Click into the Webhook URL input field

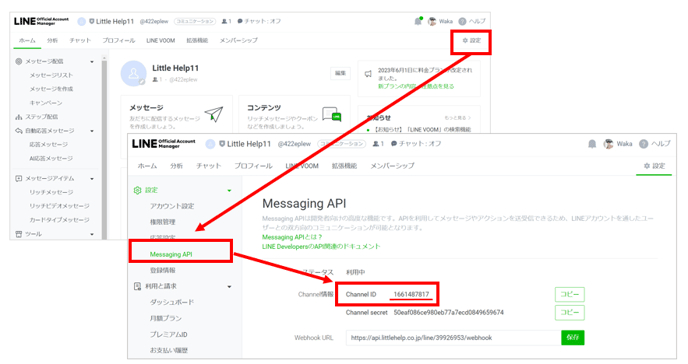click(x=453, y=338)
